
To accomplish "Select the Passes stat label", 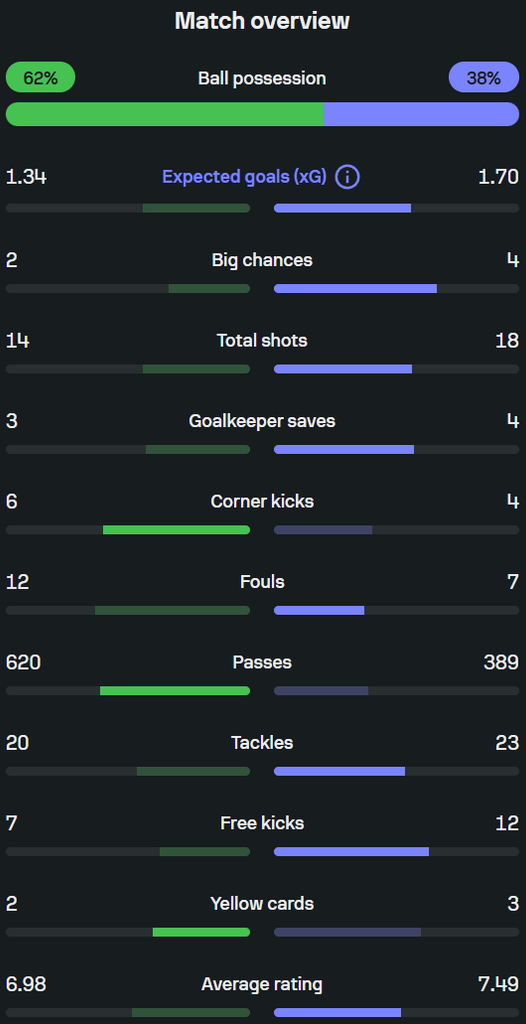I will point(262,662).
